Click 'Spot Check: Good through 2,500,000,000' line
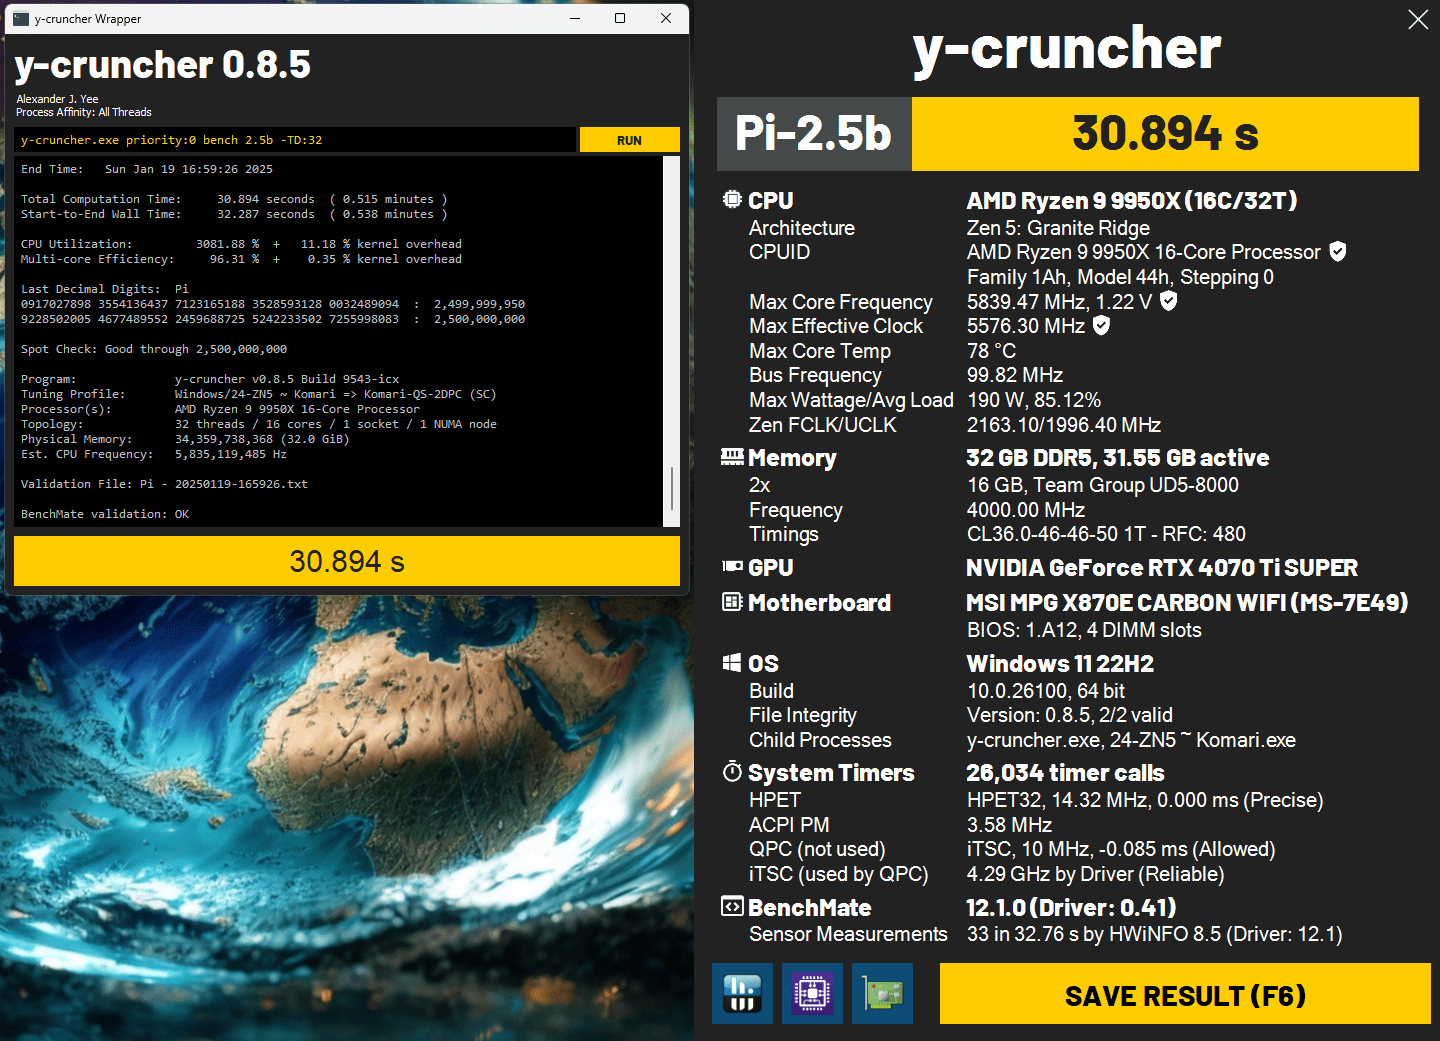This screenshot has width=1440, height=1041. [154, 349]
